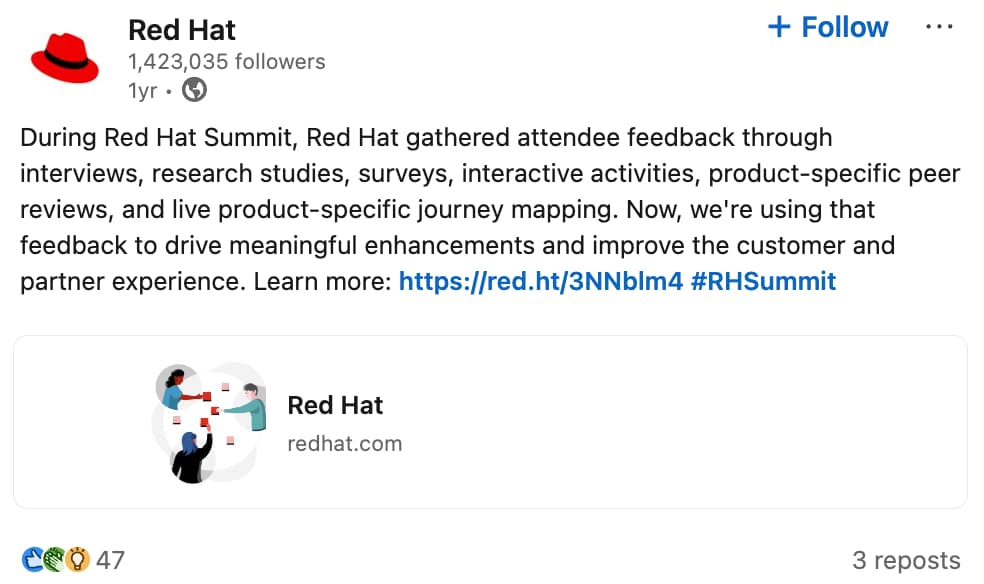The width and height of the screenshot is (984, 584).
Task: View who reposted via 3 reposts
Action: [906, 560]
